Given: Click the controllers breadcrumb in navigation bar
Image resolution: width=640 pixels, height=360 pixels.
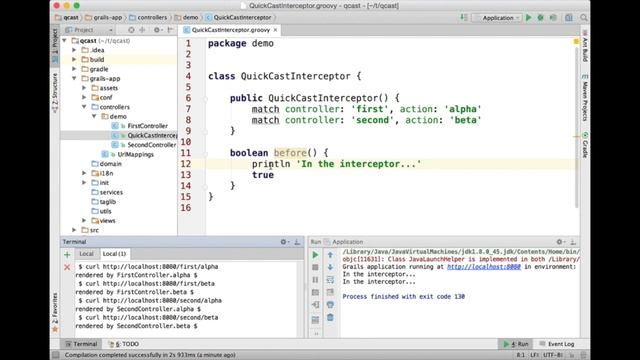Looking at the screenshot, I should click(x=149, y=18).
